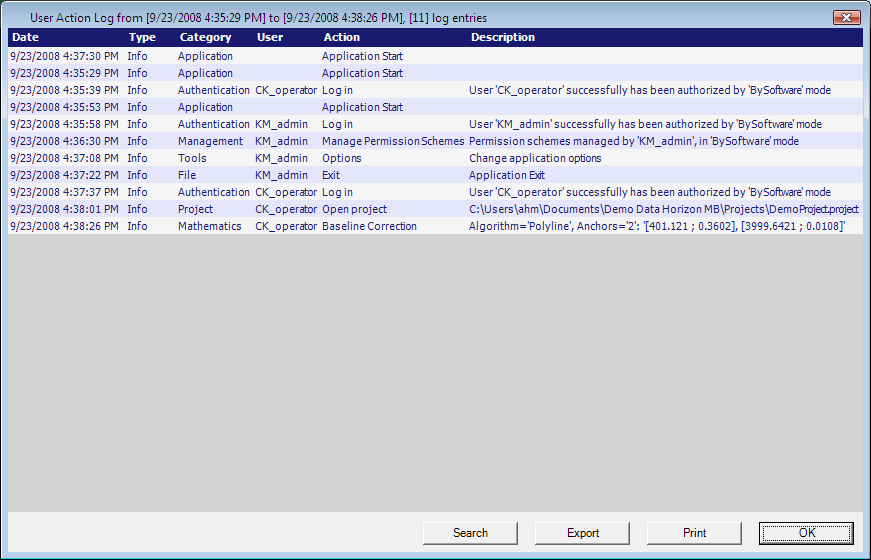Choose CK_operator Log in entry at 4:35:39
The image size is (871, 560).
[337, 91]
